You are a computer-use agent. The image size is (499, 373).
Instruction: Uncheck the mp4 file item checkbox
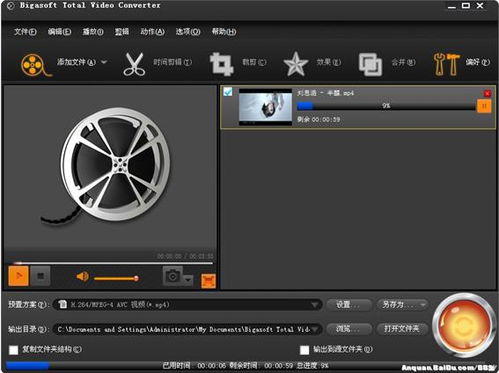228,92
